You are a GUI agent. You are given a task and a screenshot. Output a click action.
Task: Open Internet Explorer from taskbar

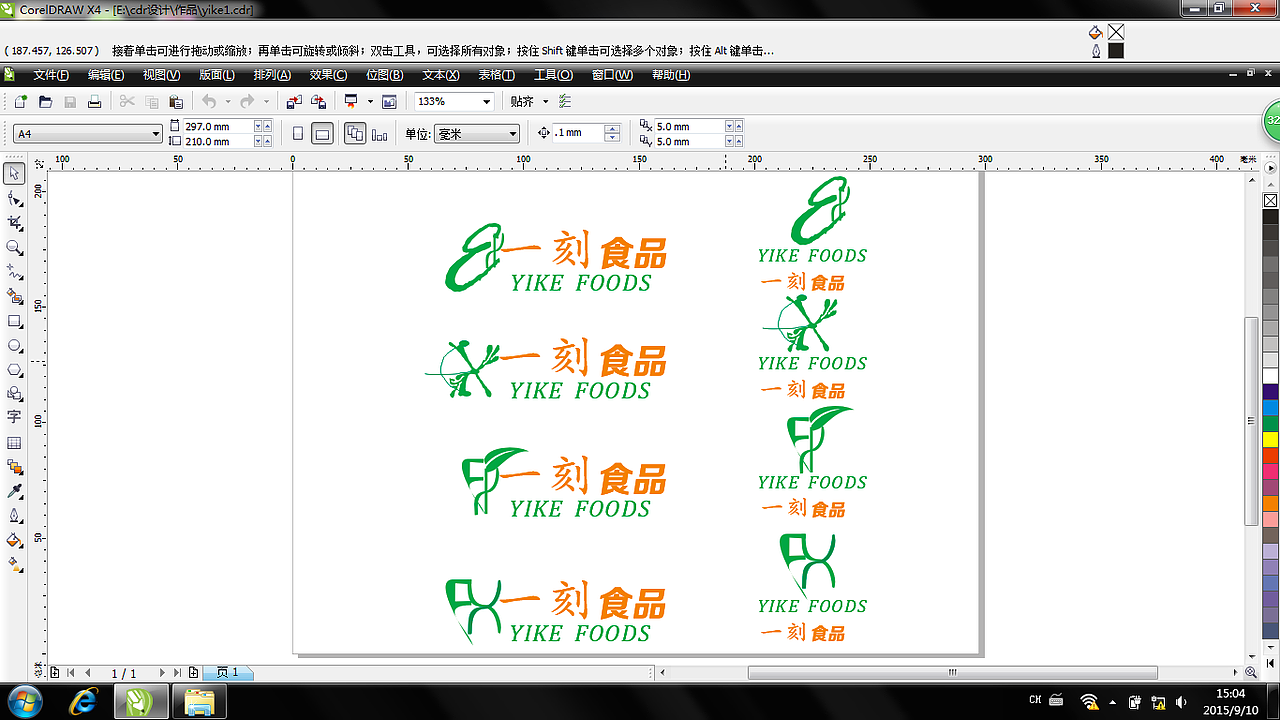click(84, 702)
